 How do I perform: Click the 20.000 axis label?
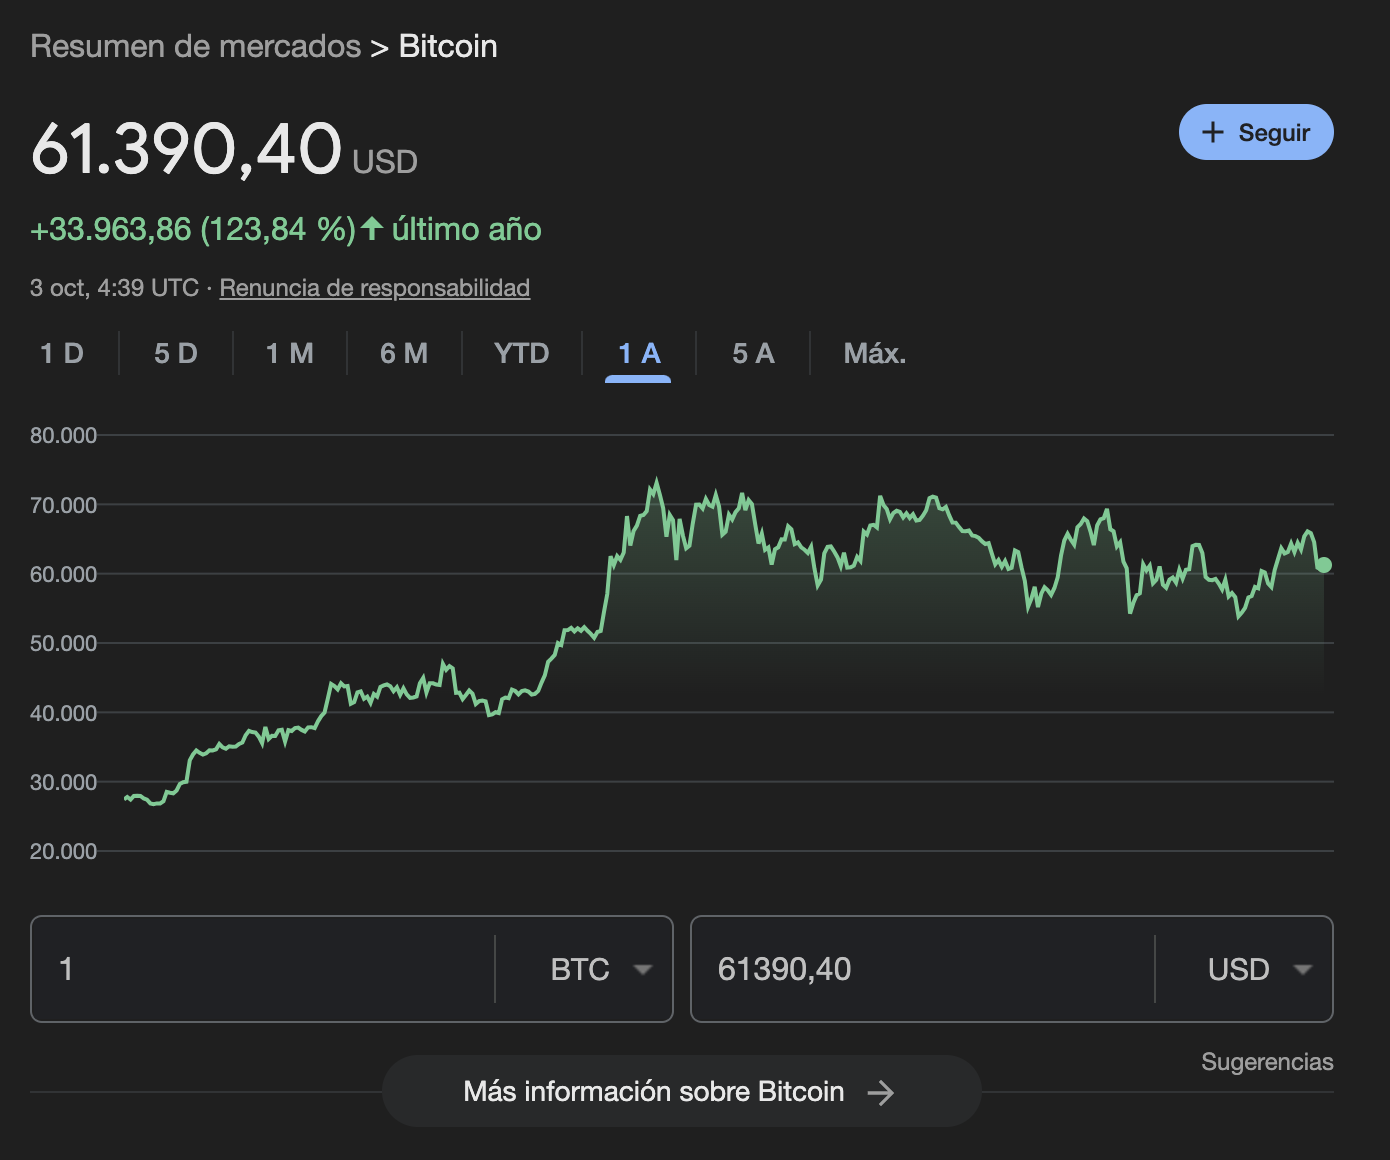coord(64,851)
